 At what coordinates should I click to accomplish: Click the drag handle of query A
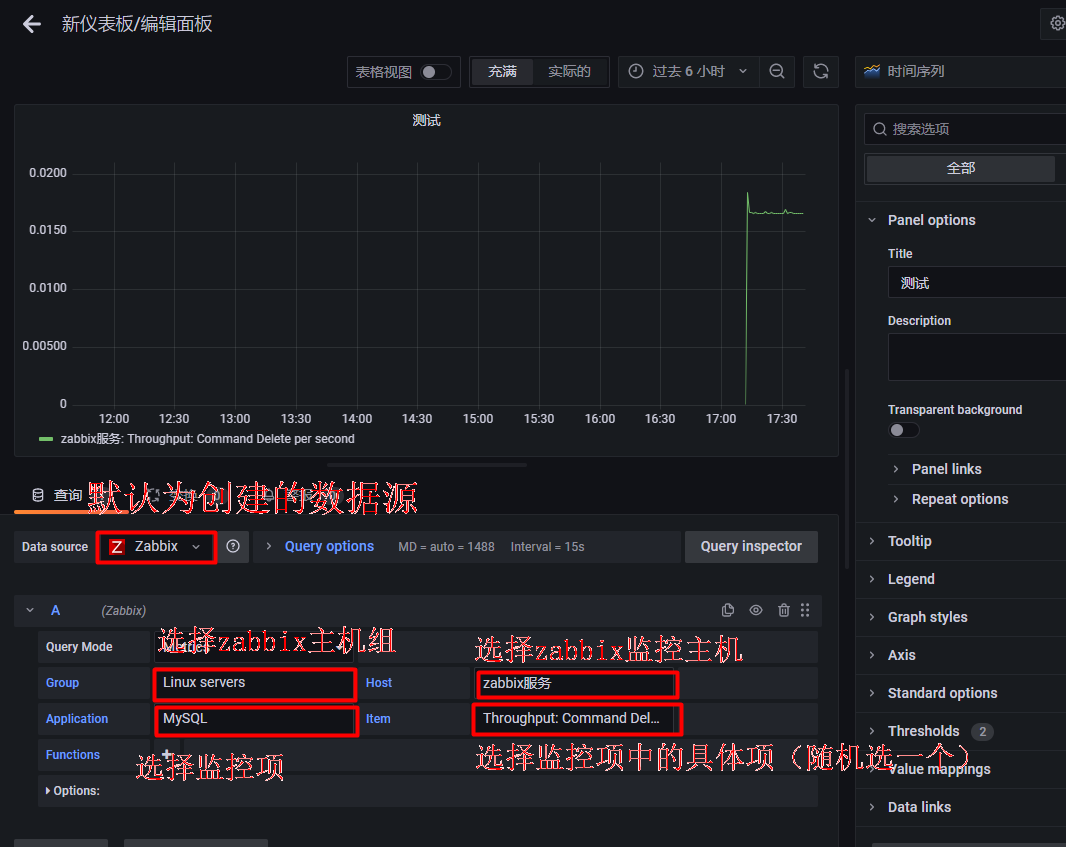click(x=805, y=610)
